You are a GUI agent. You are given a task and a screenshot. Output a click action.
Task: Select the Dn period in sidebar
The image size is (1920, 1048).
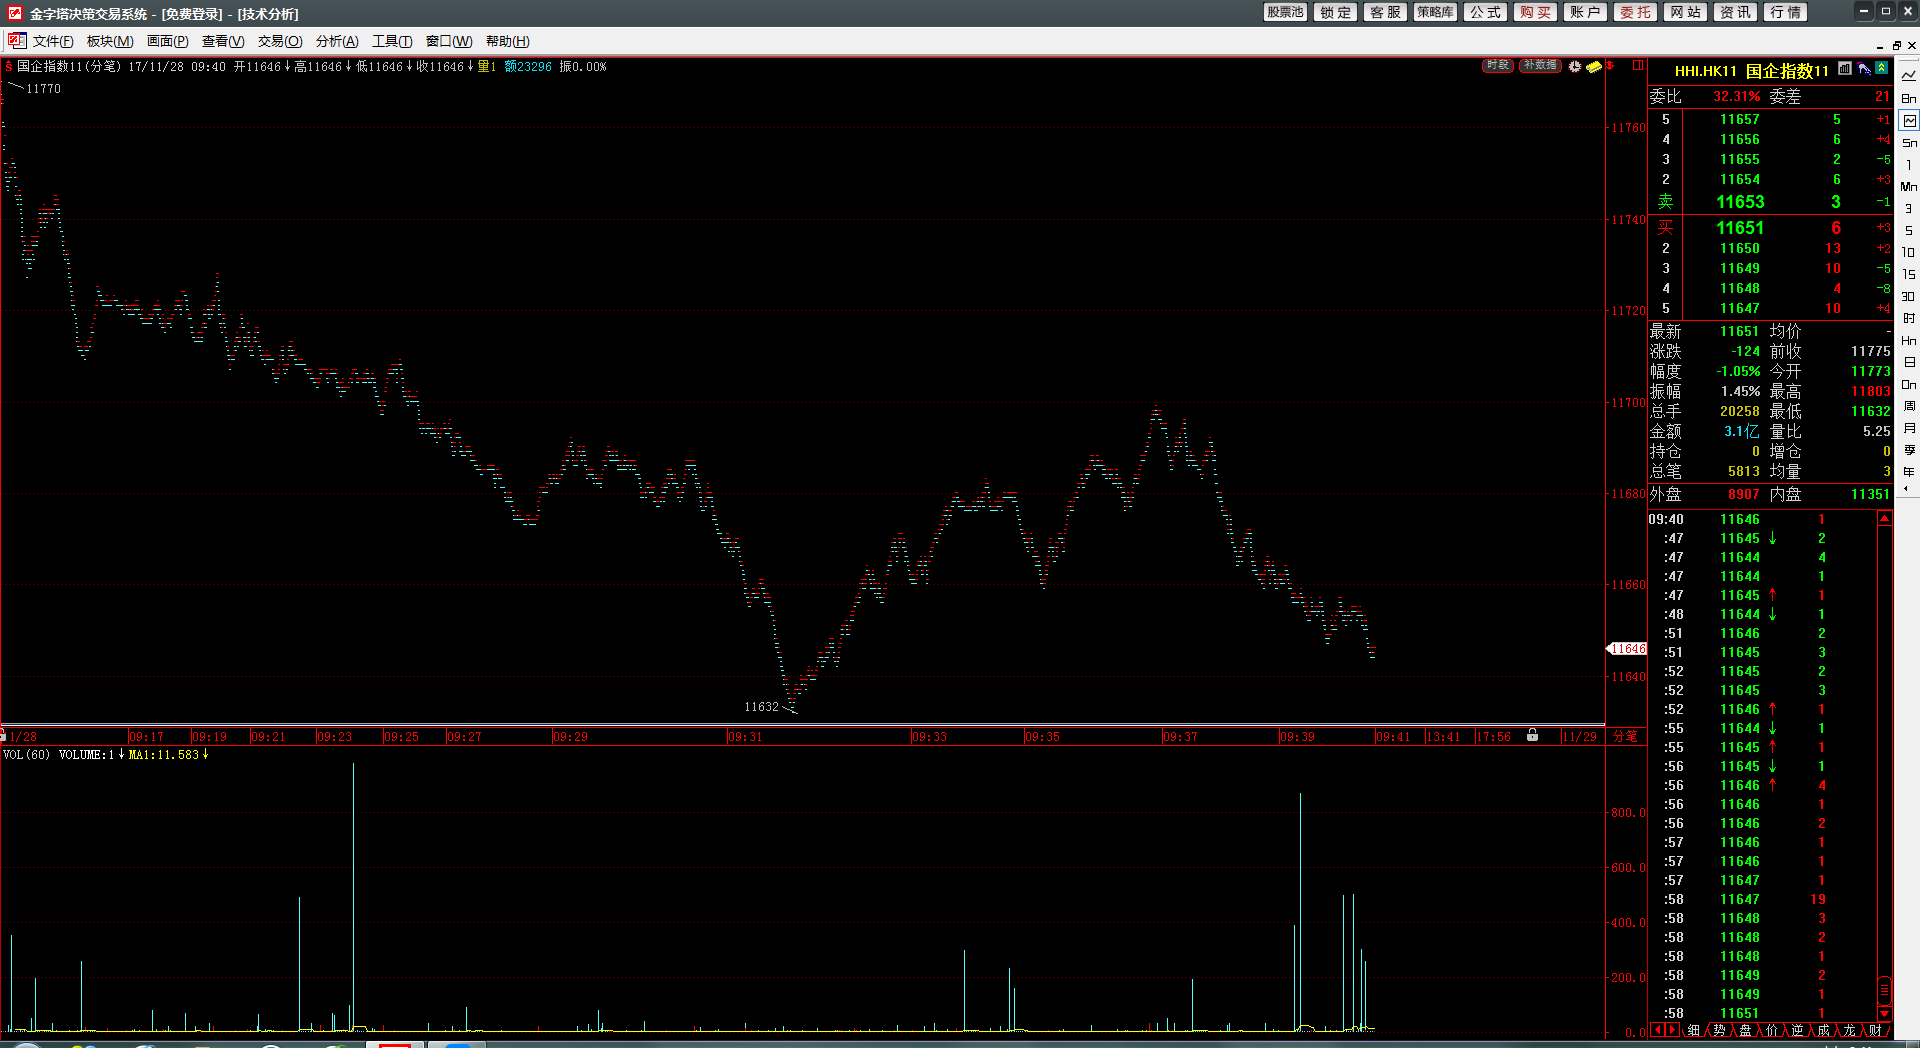click(1909, 384)
